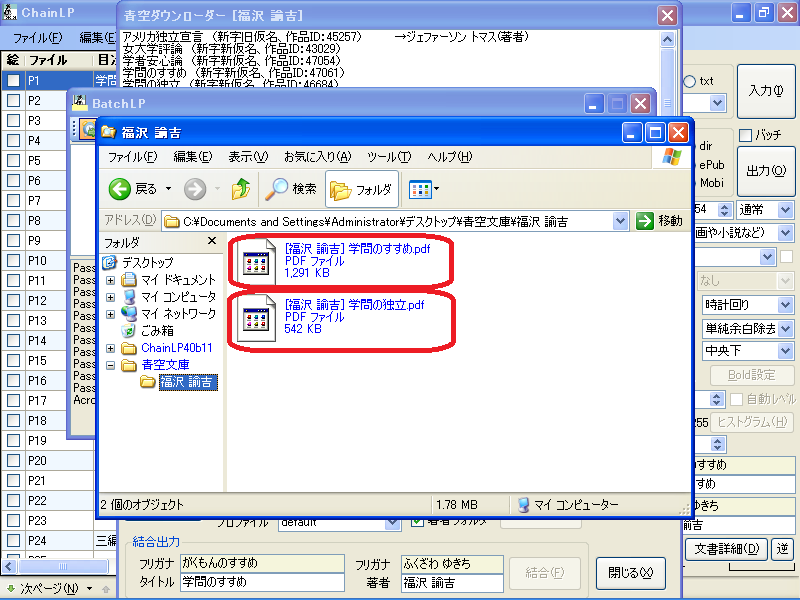Screen dimensions: 800x600
Task: Select the txt radio button
Action: point(690,81)
